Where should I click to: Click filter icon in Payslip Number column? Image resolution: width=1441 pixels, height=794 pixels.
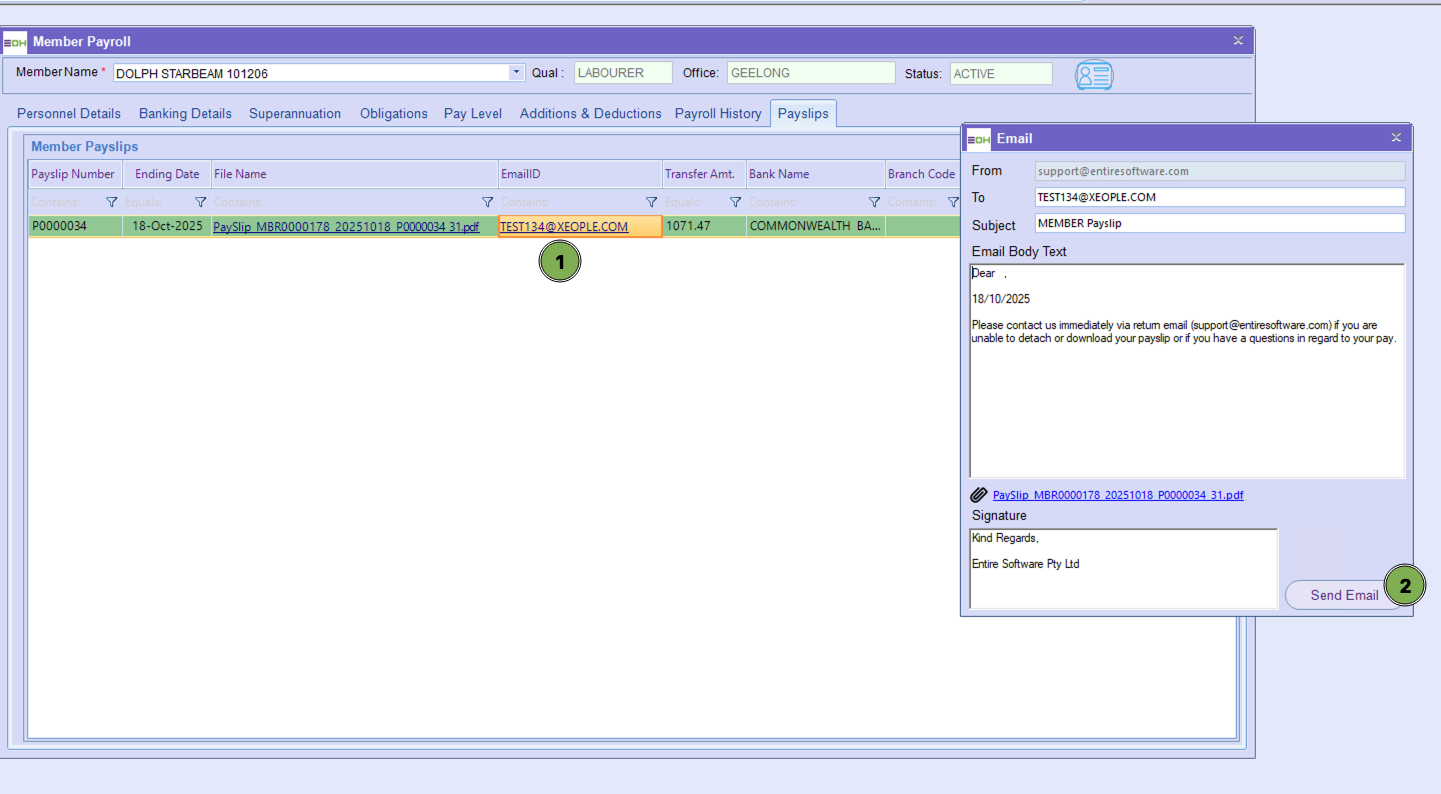112,202
